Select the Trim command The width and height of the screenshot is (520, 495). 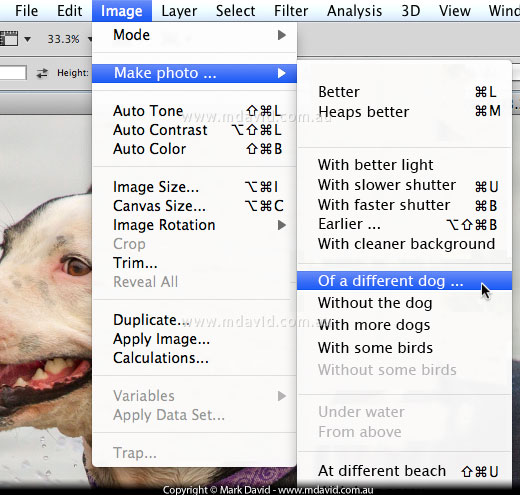coord(194,263)
